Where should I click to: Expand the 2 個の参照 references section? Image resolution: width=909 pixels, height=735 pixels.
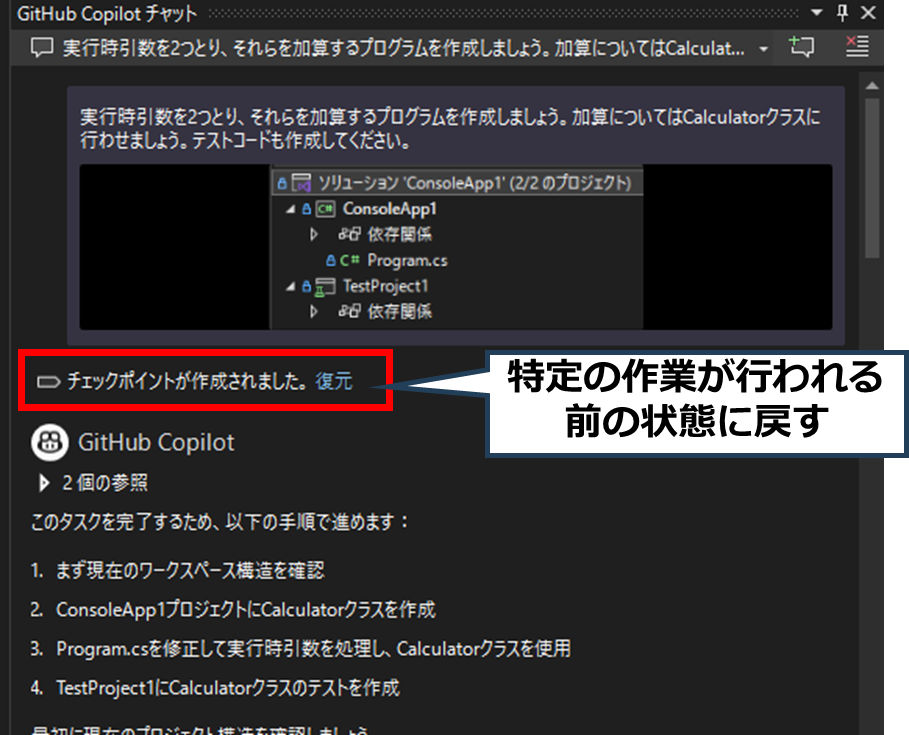coord(44,483)
